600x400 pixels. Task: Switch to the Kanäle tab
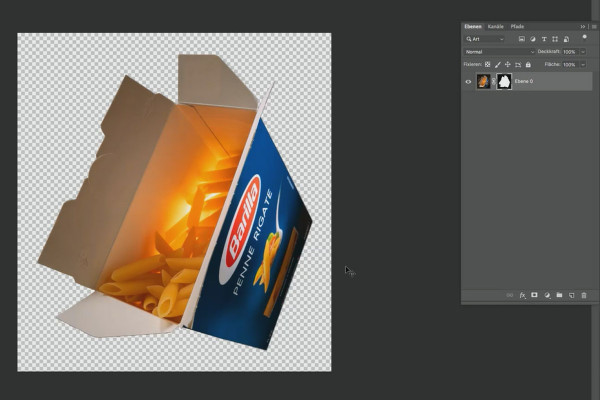(496, 26)
